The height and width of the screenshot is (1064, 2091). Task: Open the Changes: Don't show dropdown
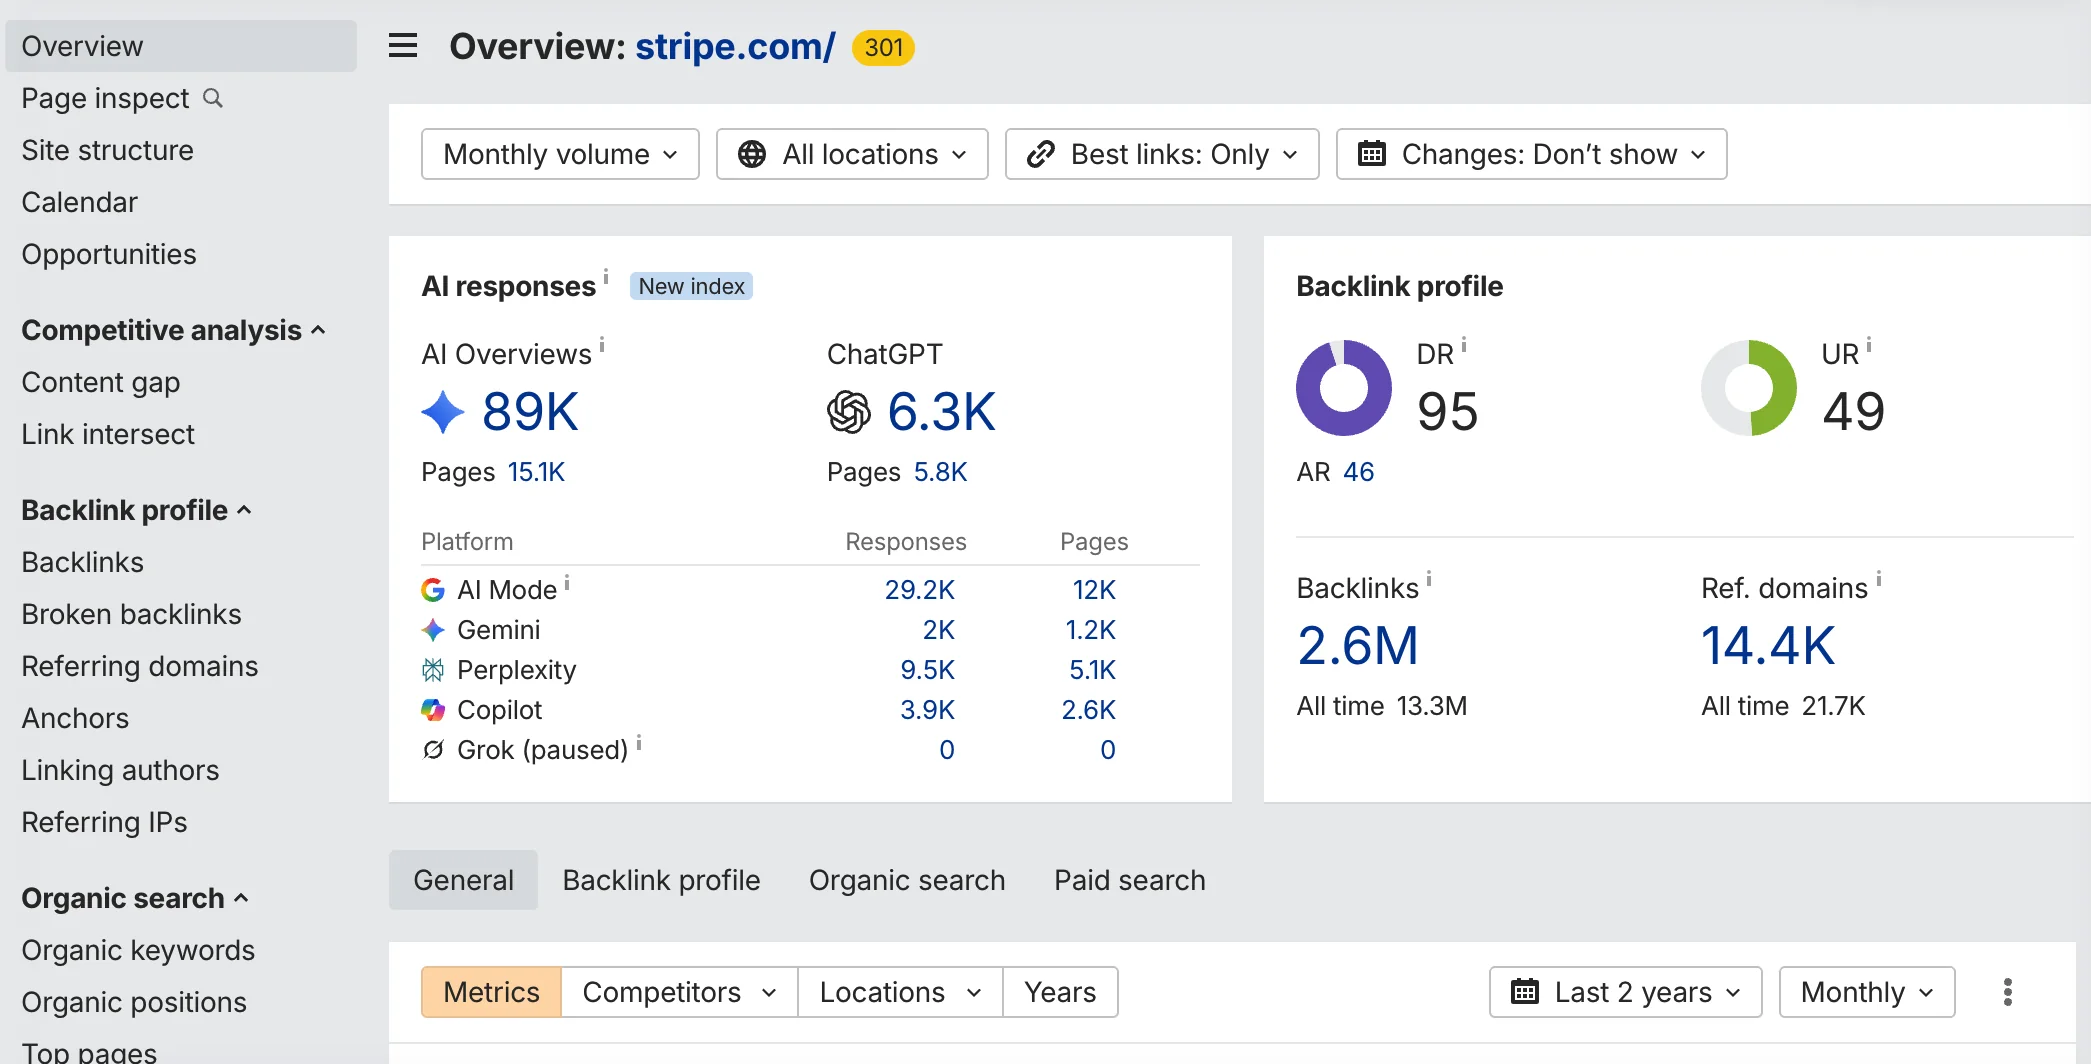click(x=1531, y=154)
